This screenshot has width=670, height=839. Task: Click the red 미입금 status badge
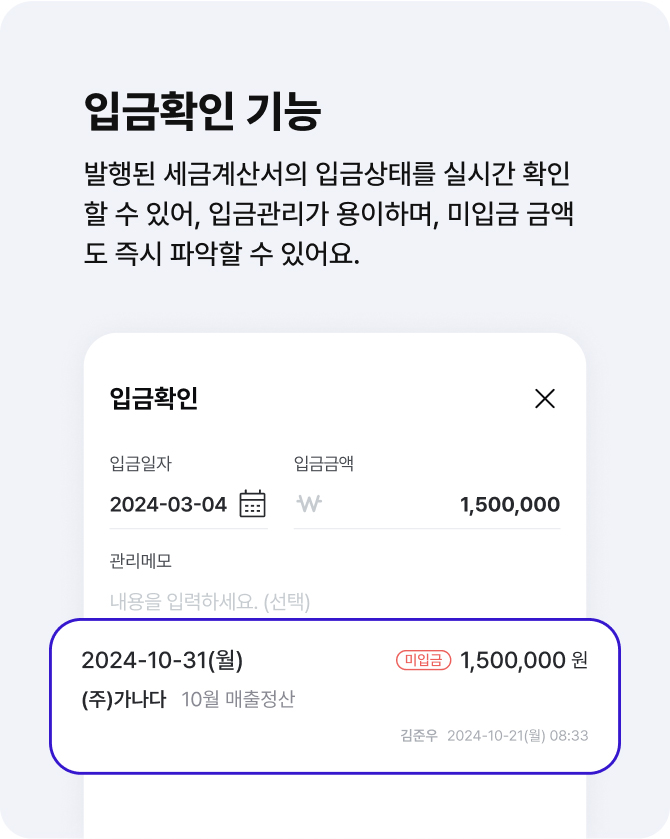pyautogui.click(x=423, y=660)
